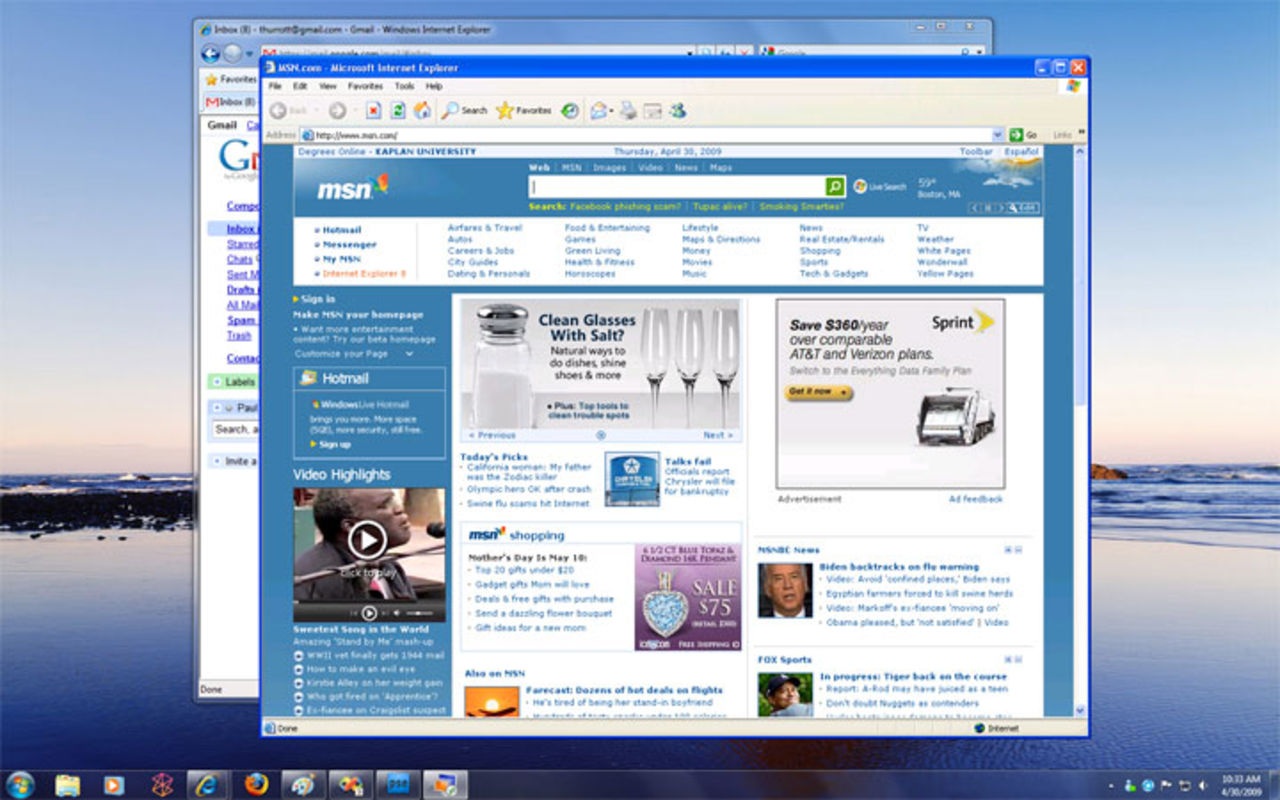This screenshot has height=800, width=1280.
Task: Click Hotmail Sign up link
Action: pos(335,444)
